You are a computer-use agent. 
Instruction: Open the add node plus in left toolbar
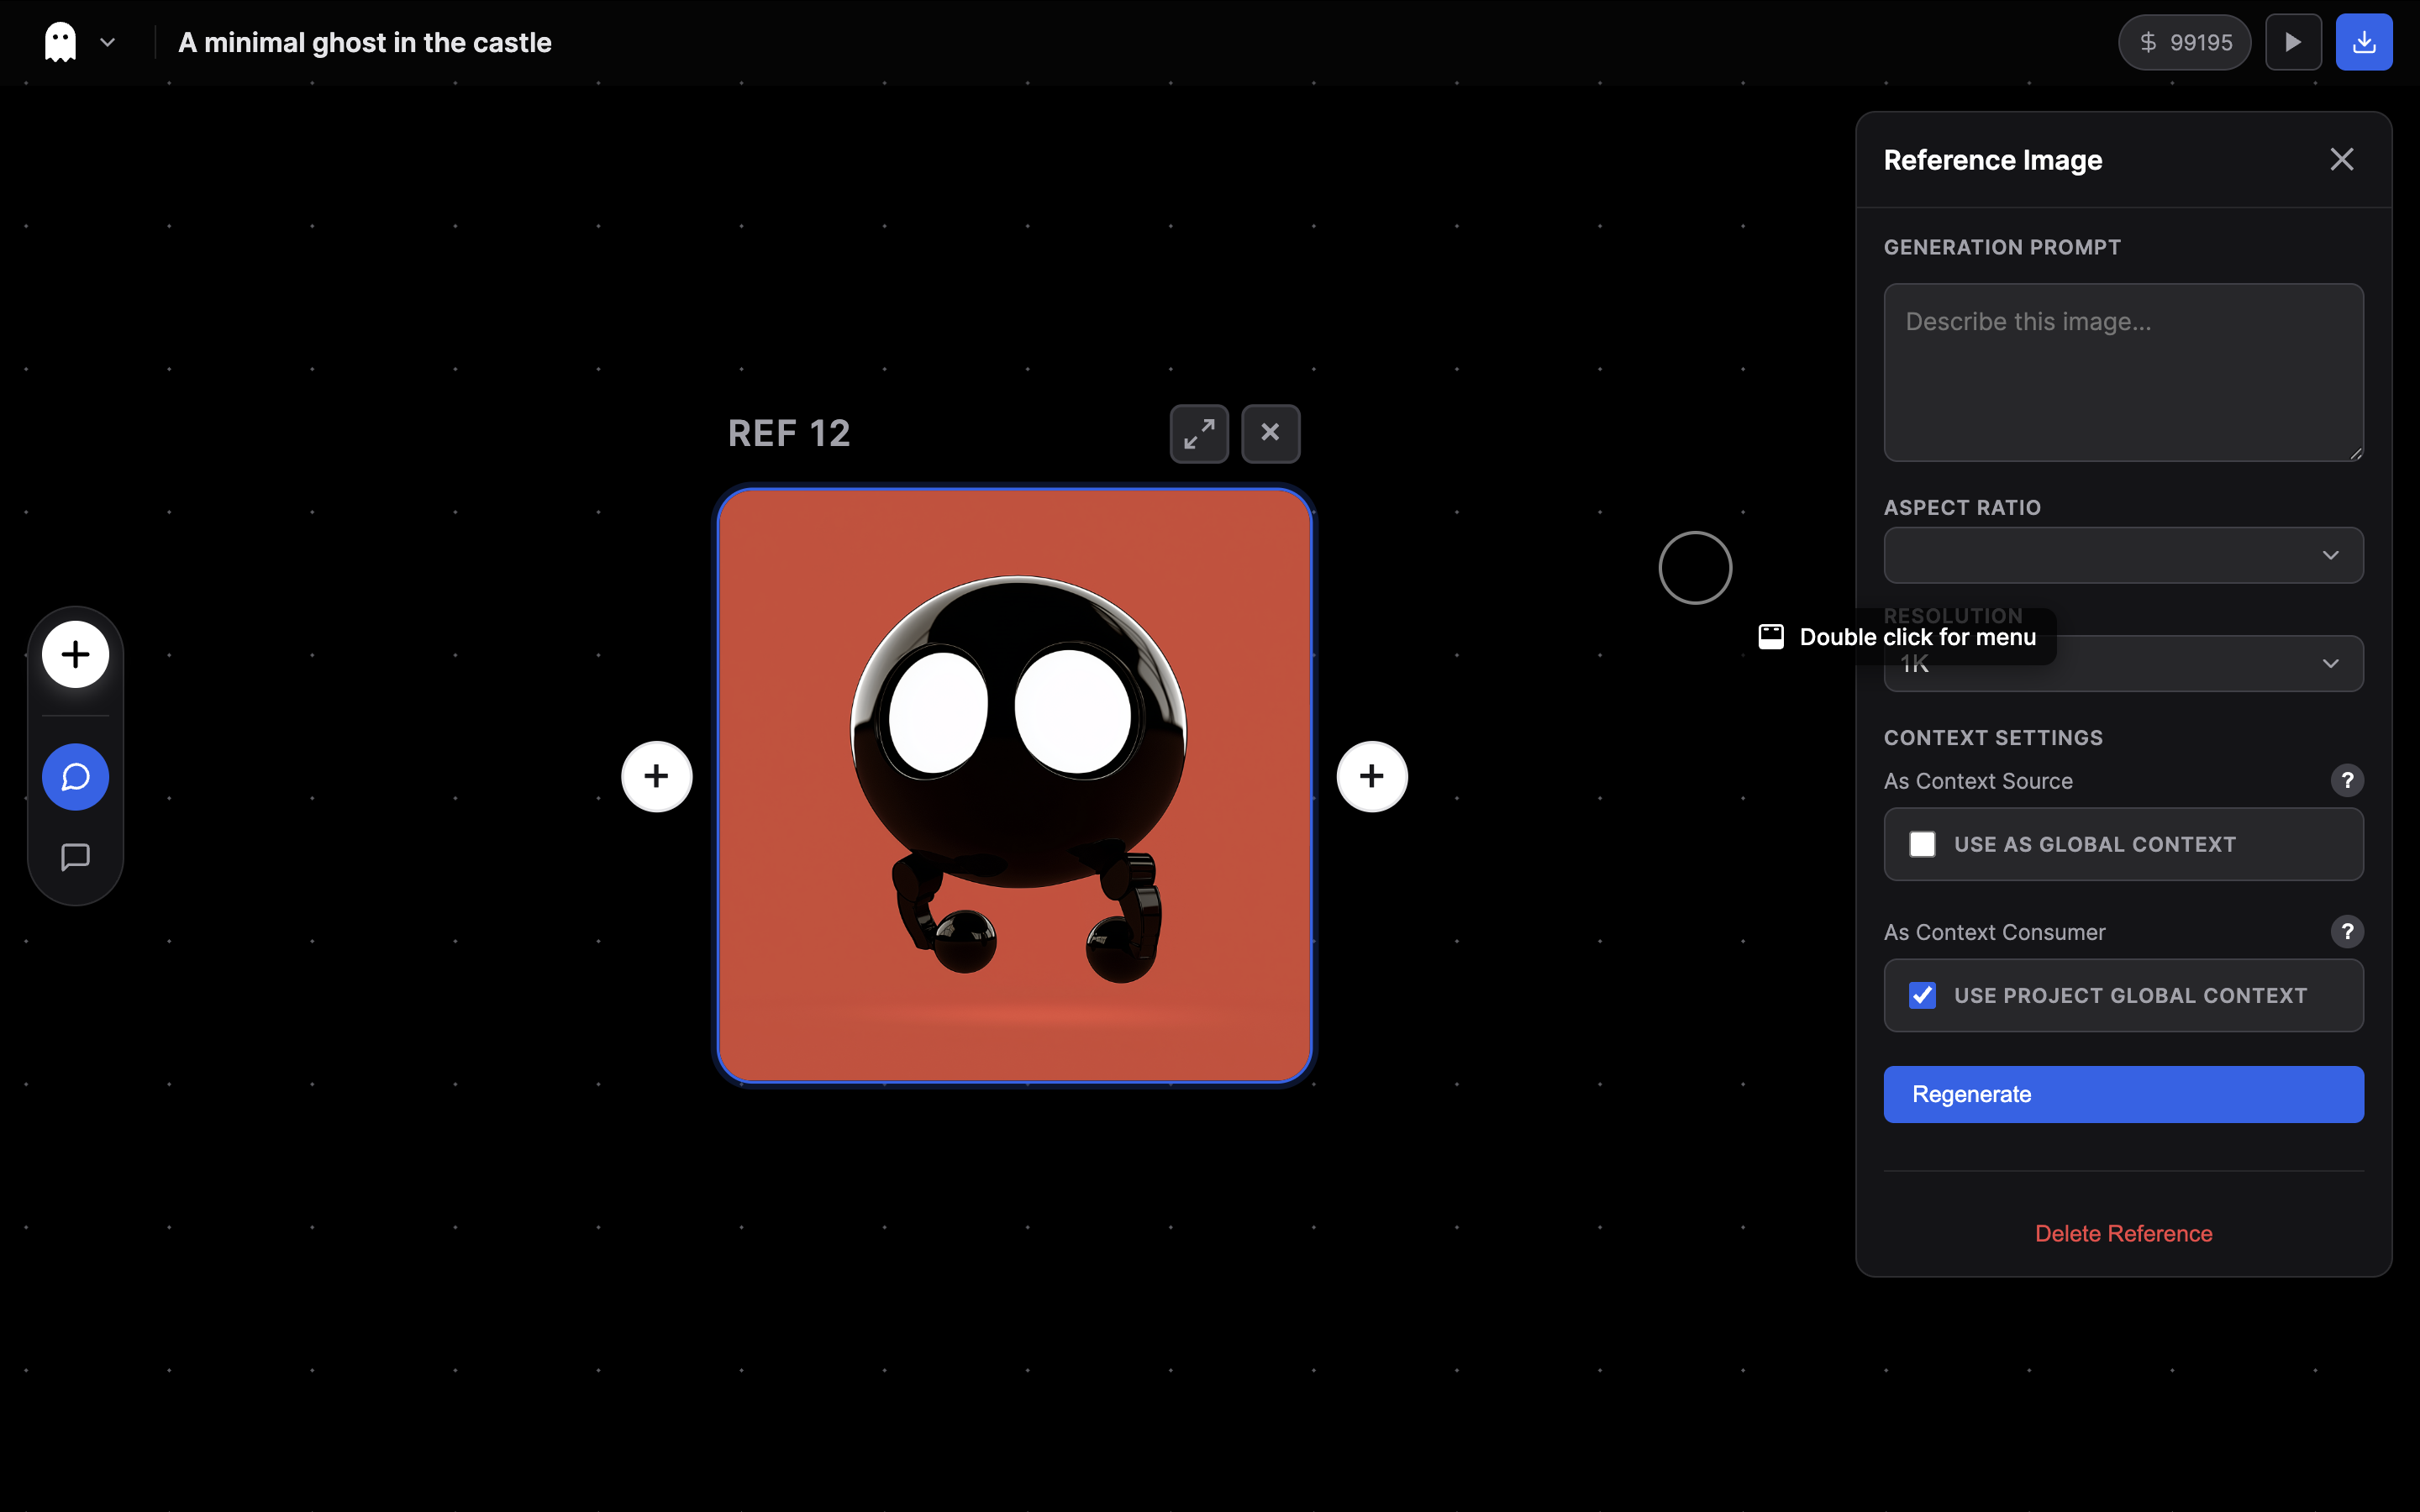click(75, 654)
